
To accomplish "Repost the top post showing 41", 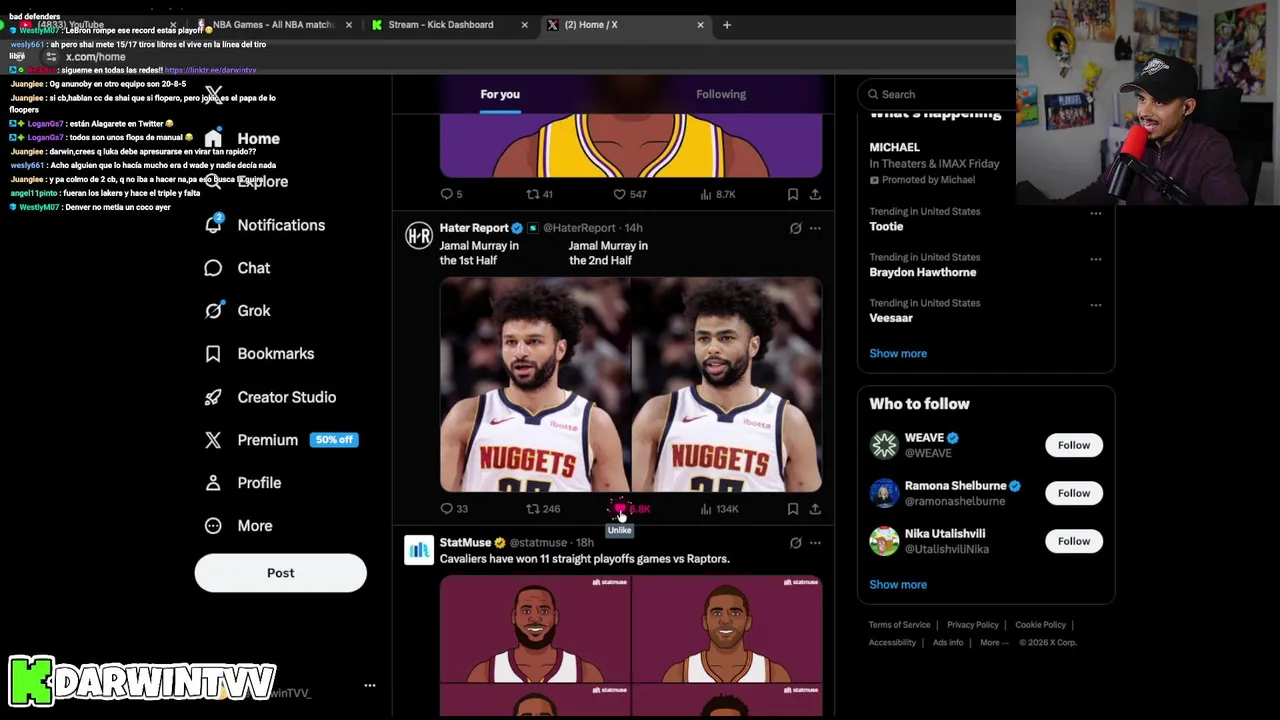I will [540, 194].
